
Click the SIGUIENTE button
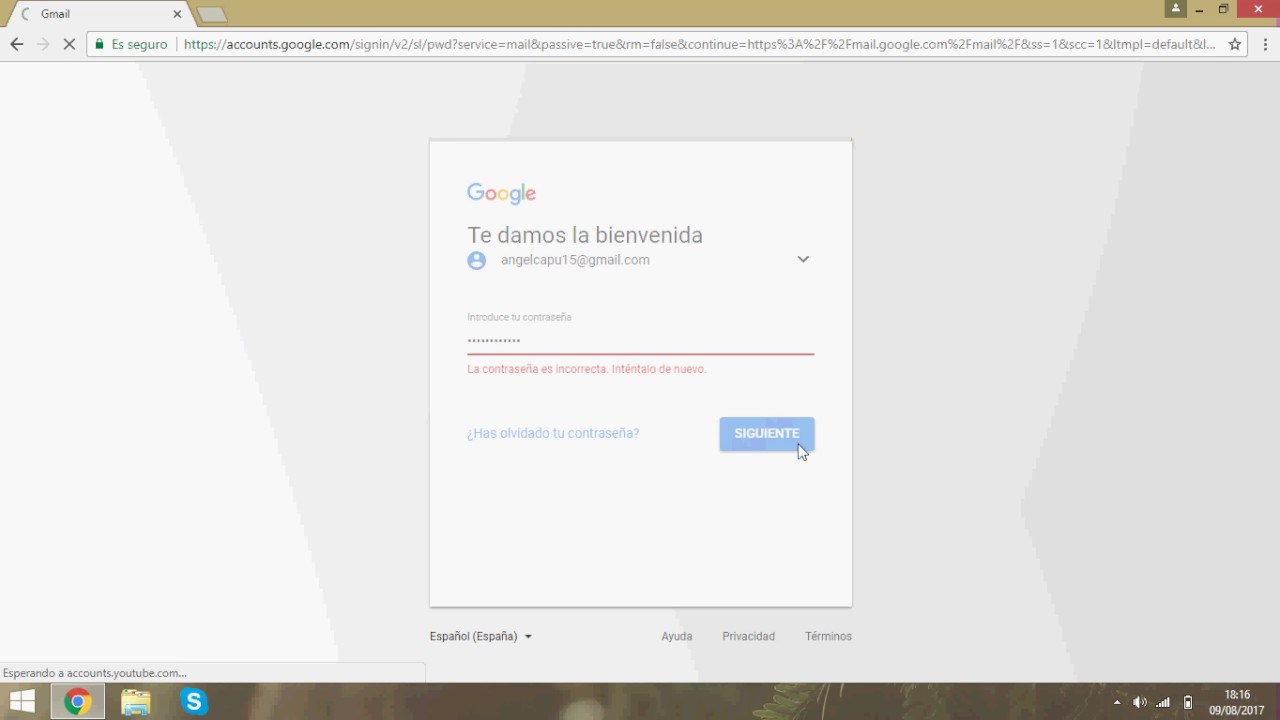[x=767, y=433]
